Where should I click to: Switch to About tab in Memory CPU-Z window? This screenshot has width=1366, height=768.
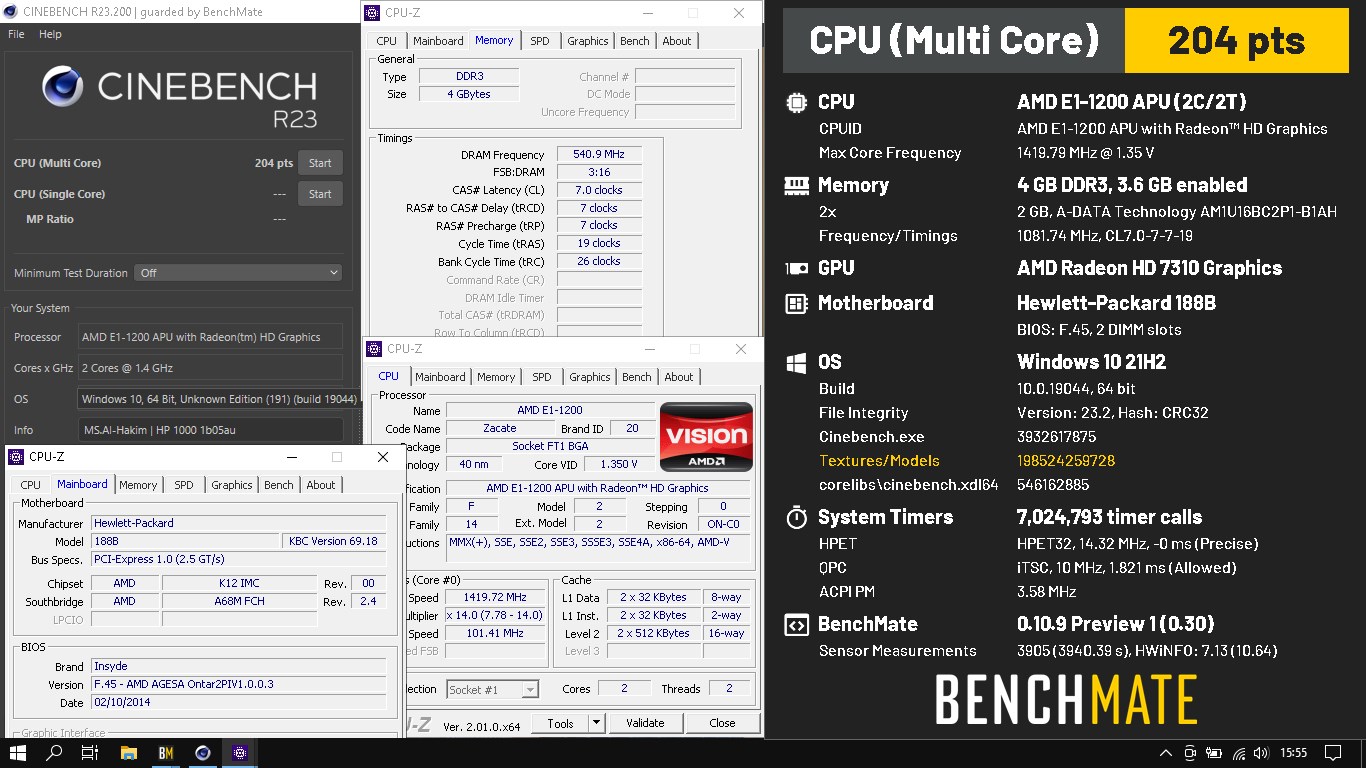coord(677,41)
